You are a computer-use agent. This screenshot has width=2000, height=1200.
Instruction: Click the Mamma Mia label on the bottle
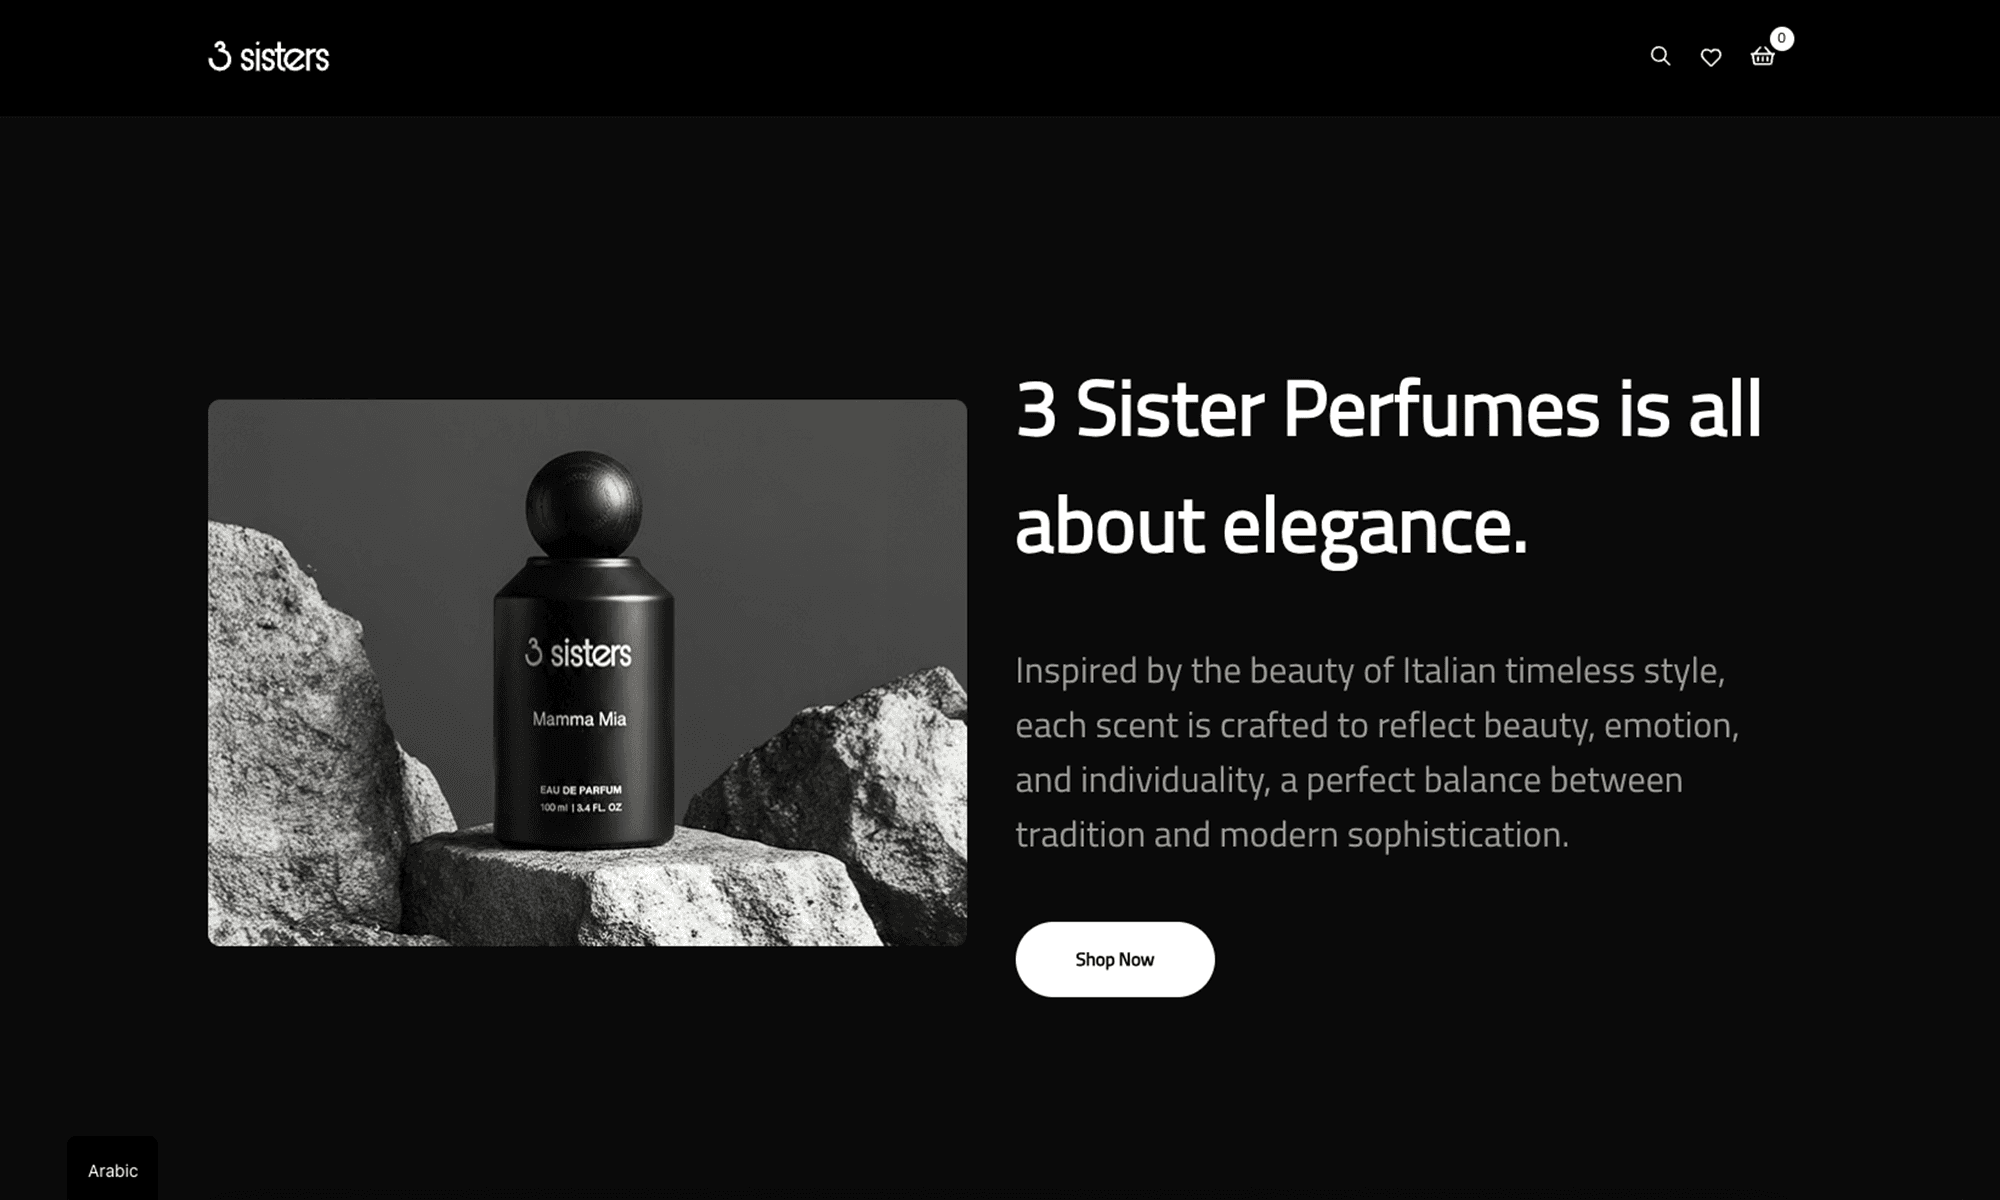coord(579,719)
